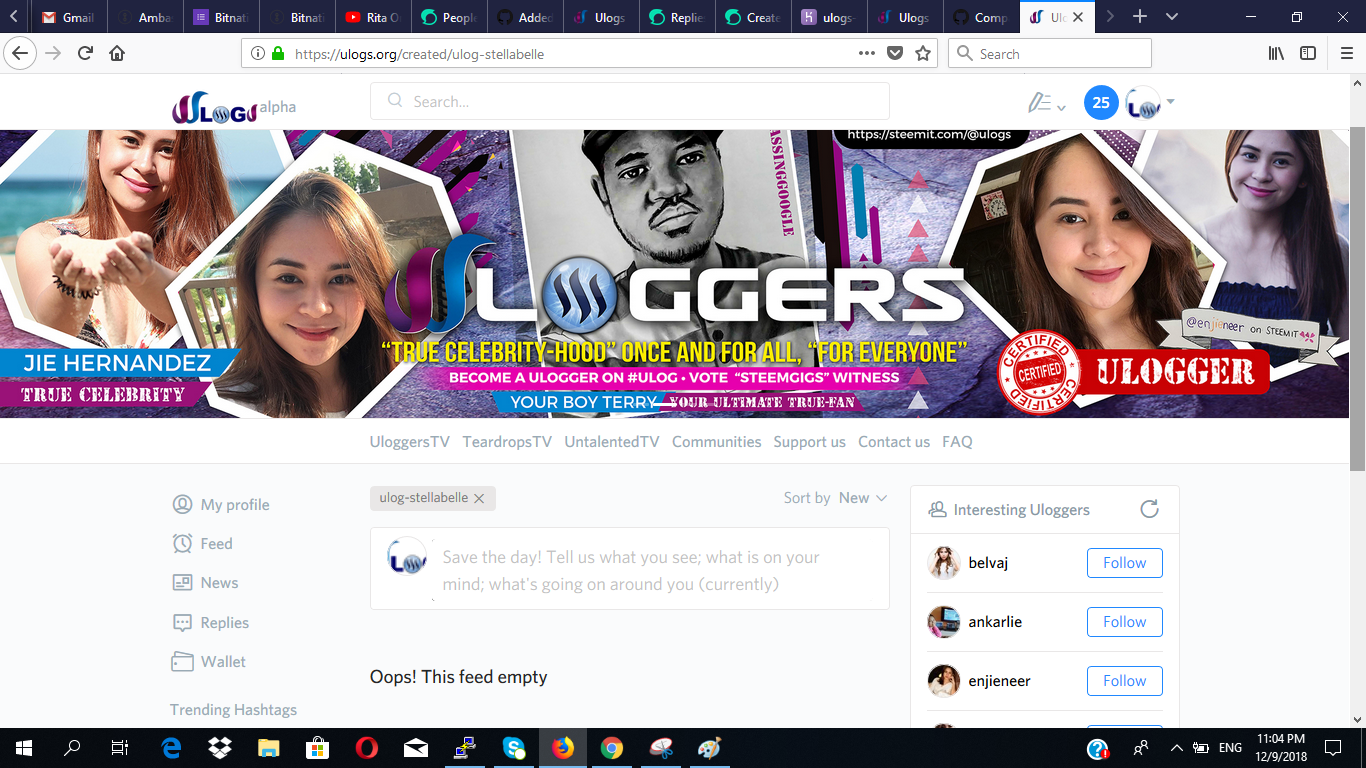The image size is (1366, 768).
Task: Open UntalentedTV link
Action: pyautogui.click(x=612, y=441)
